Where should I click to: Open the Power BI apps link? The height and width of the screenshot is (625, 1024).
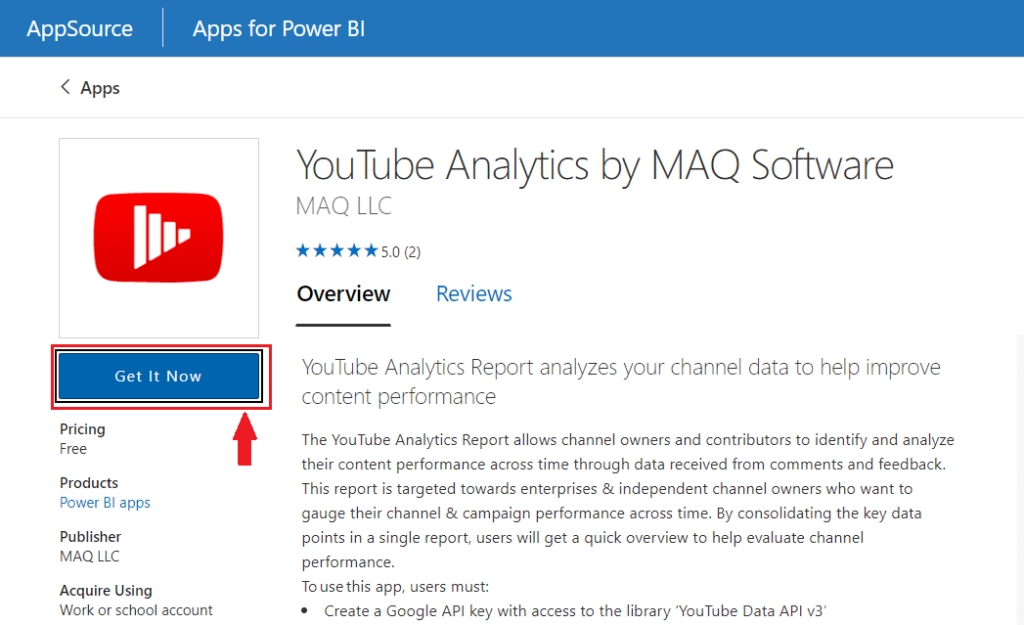105,503
